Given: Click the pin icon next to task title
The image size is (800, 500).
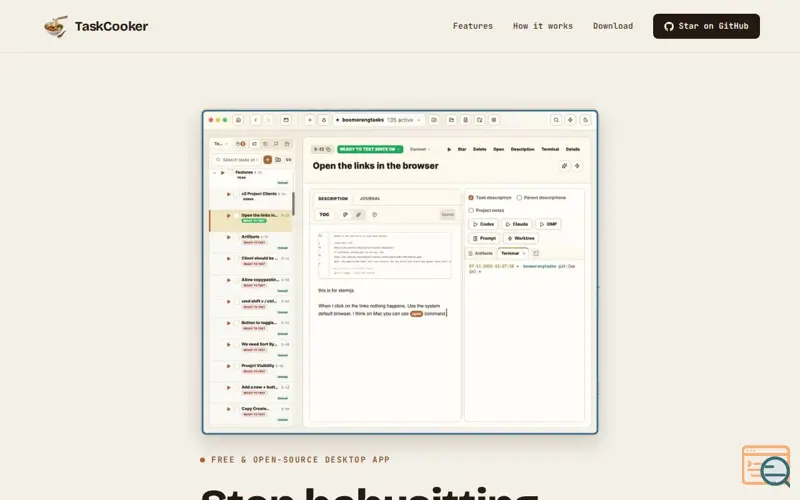Looking at the screenshot, I should pos(564,166).
